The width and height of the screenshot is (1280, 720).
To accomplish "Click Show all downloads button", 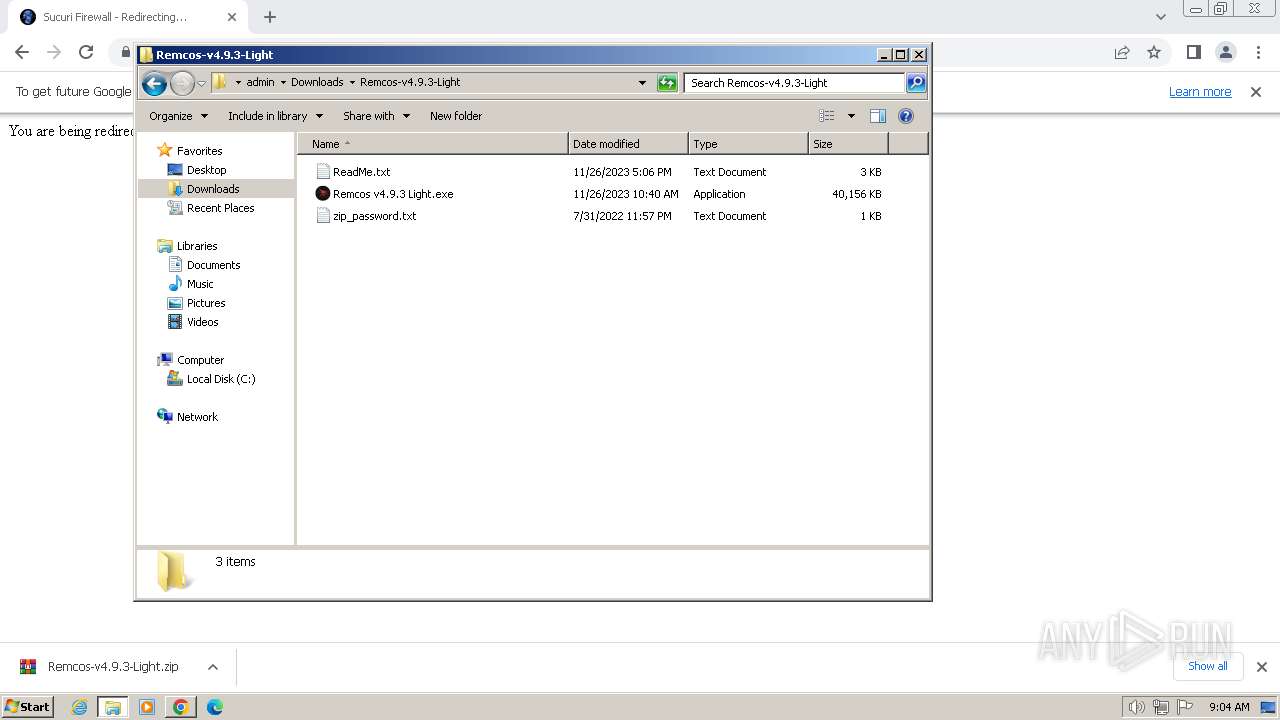I will pos(1207,666).
